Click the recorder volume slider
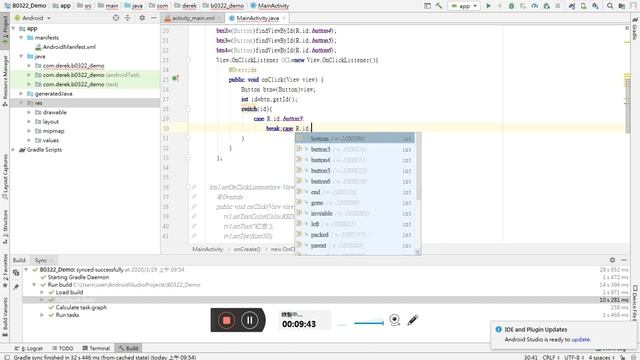Image resolution: width=640 pixels, height=360 pixels. point(369,323)
